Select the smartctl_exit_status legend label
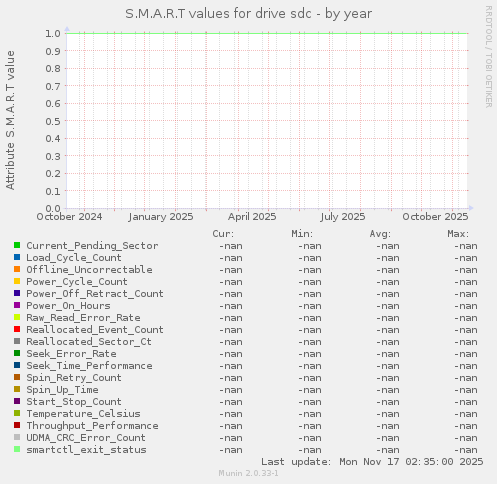497x484 pixels. tap(86, 450)
